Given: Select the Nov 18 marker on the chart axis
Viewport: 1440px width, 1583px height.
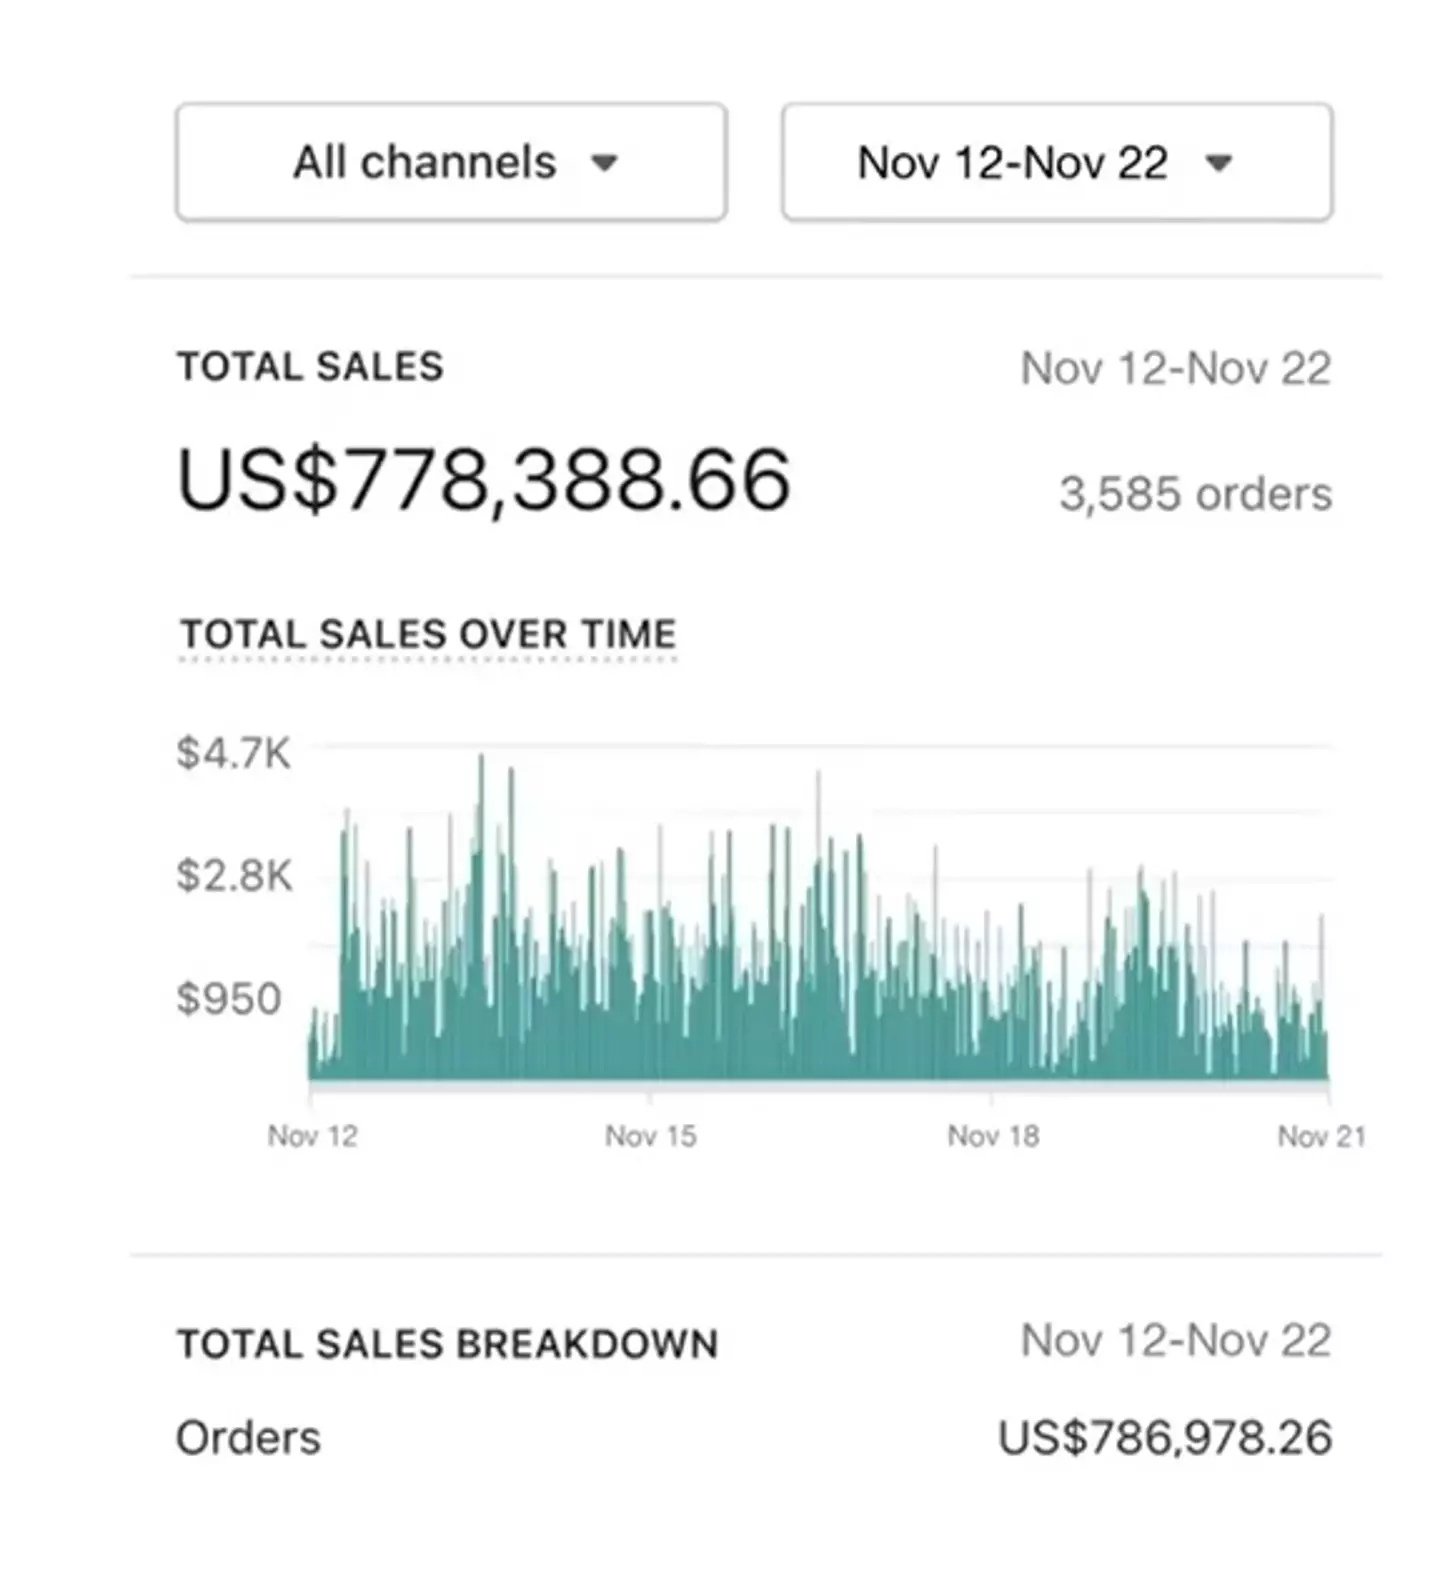Looking at the screenshot, I should (x=993, y=1136).
